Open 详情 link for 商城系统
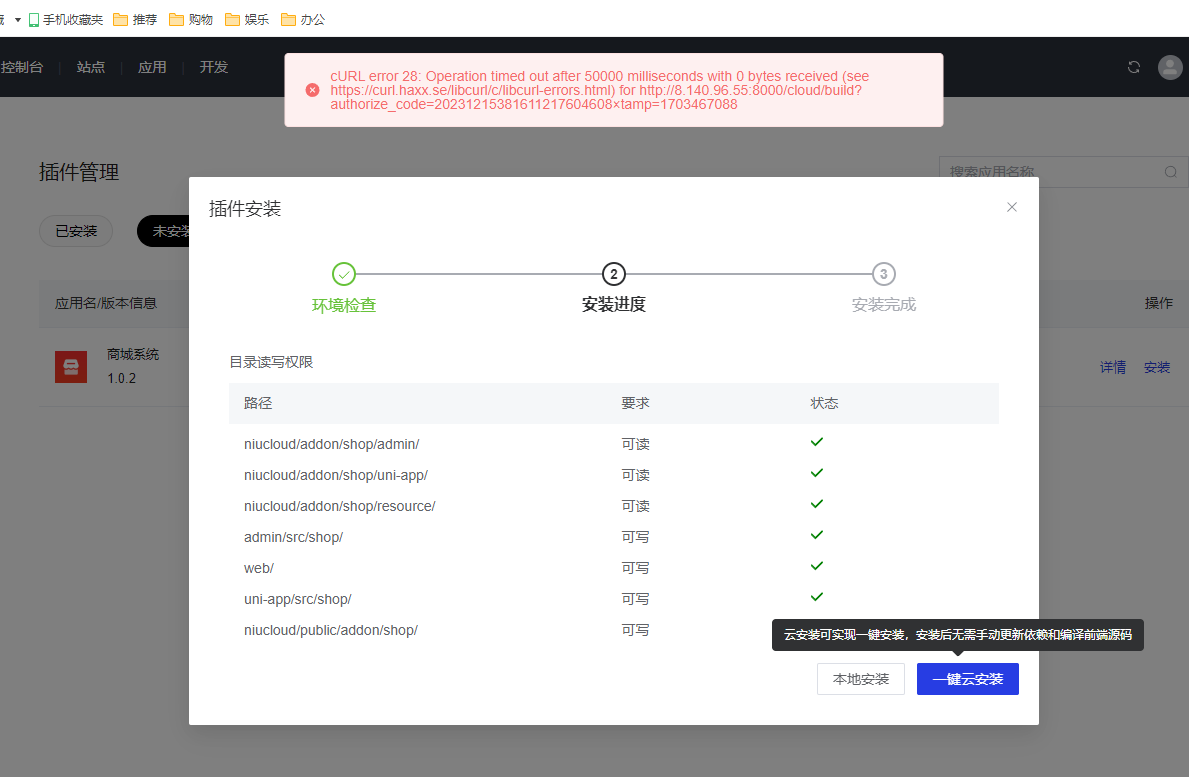This screenshot has width=1189, height=777. coord(1113,367)
